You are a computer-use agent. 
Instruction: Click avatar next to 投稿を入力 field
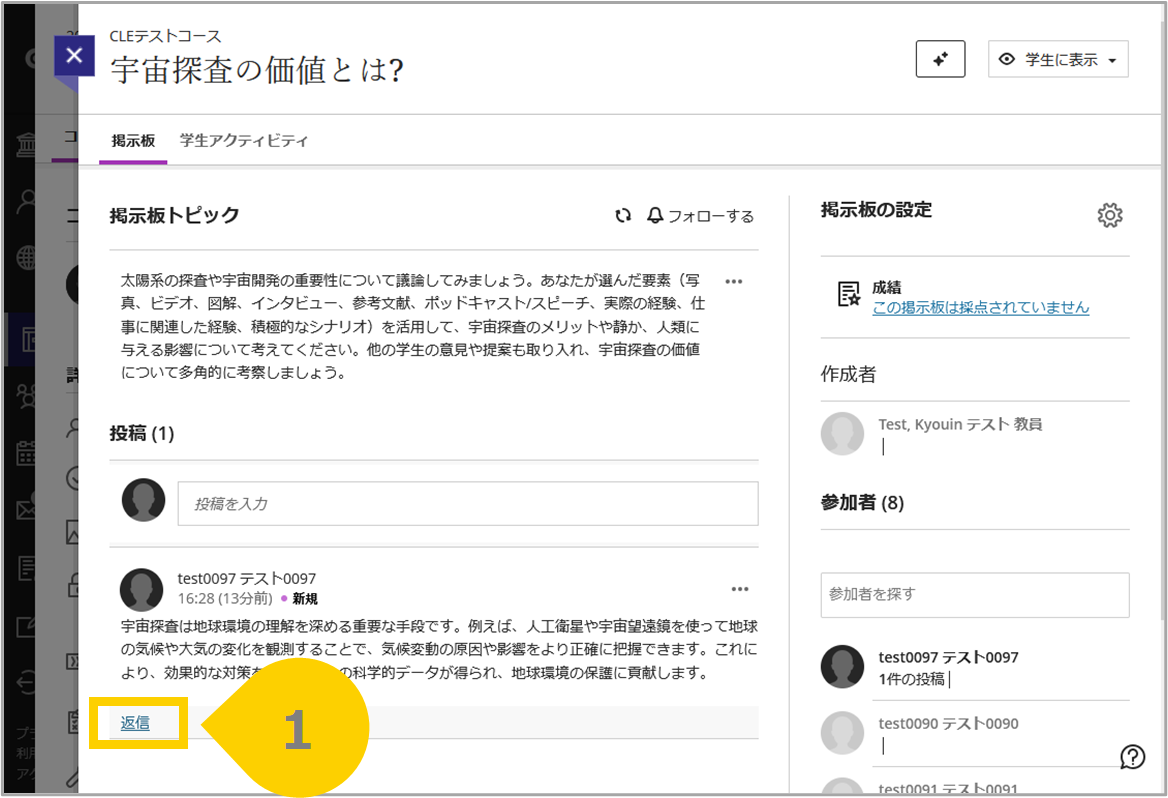pyautogui.click(x=144, y=500)
